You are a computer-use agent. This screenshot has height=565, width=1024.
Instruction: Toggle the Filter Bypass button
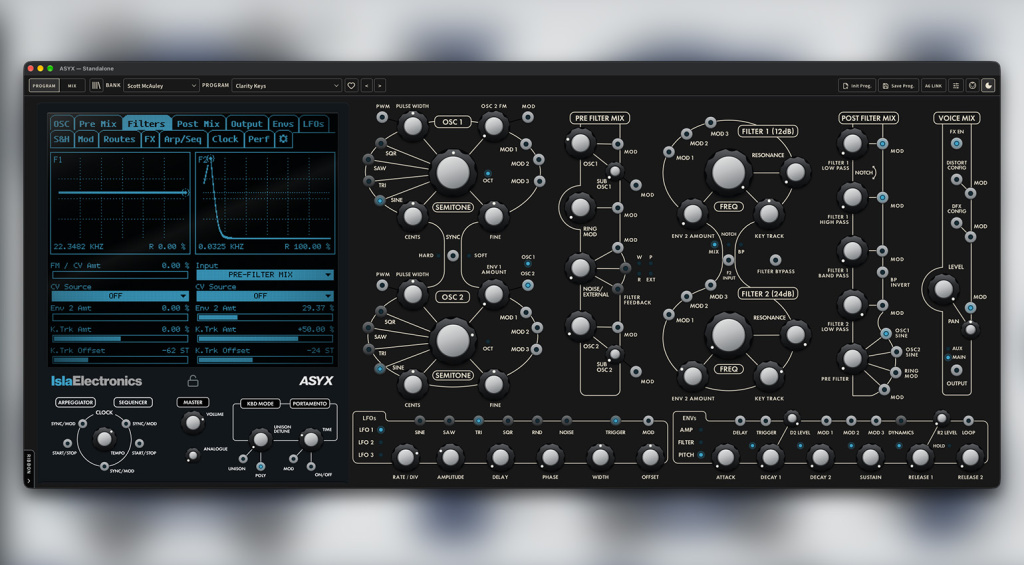point(775,260)
